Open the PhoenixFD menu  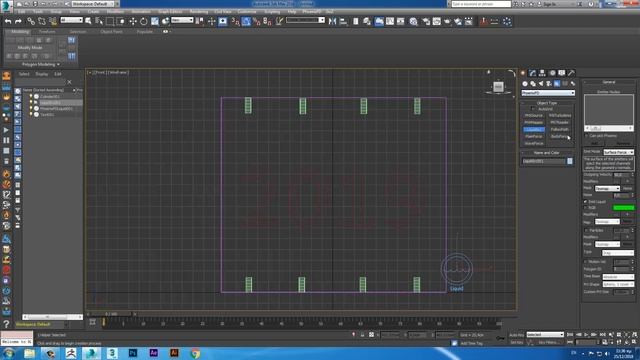point(312,12)
